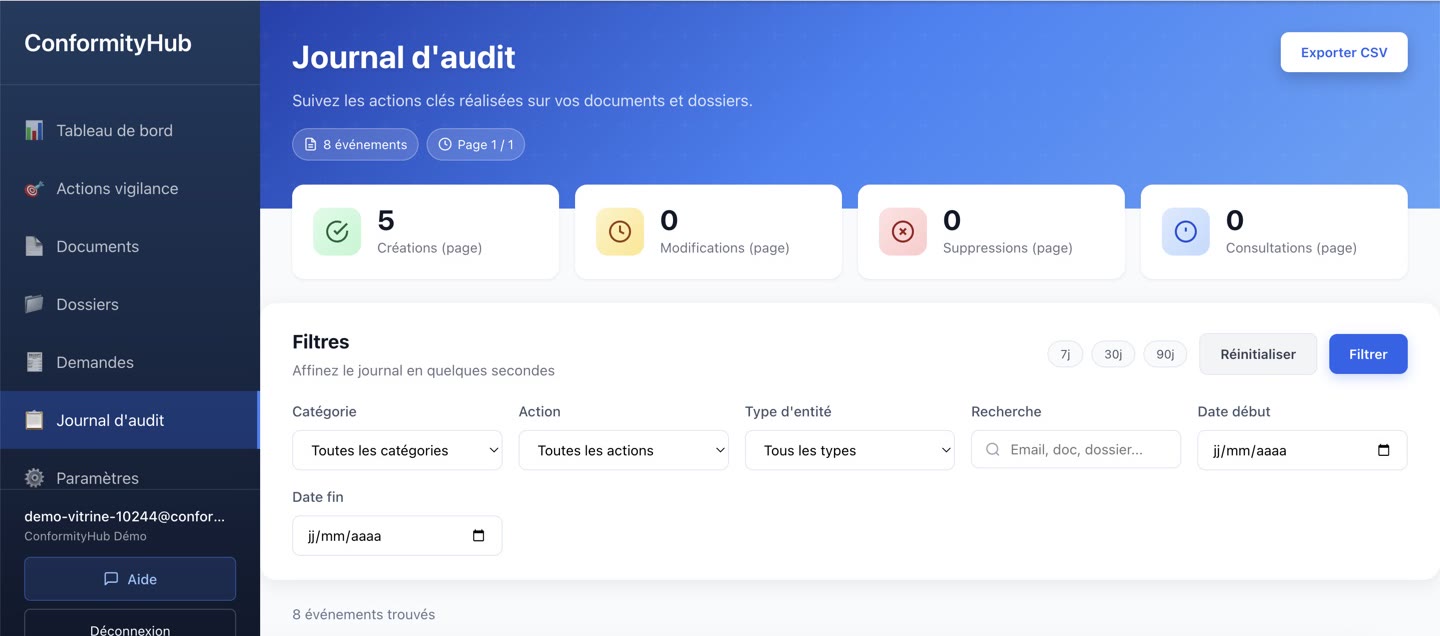Click the chat bubble icon on Aide

(x=111, y=579)
